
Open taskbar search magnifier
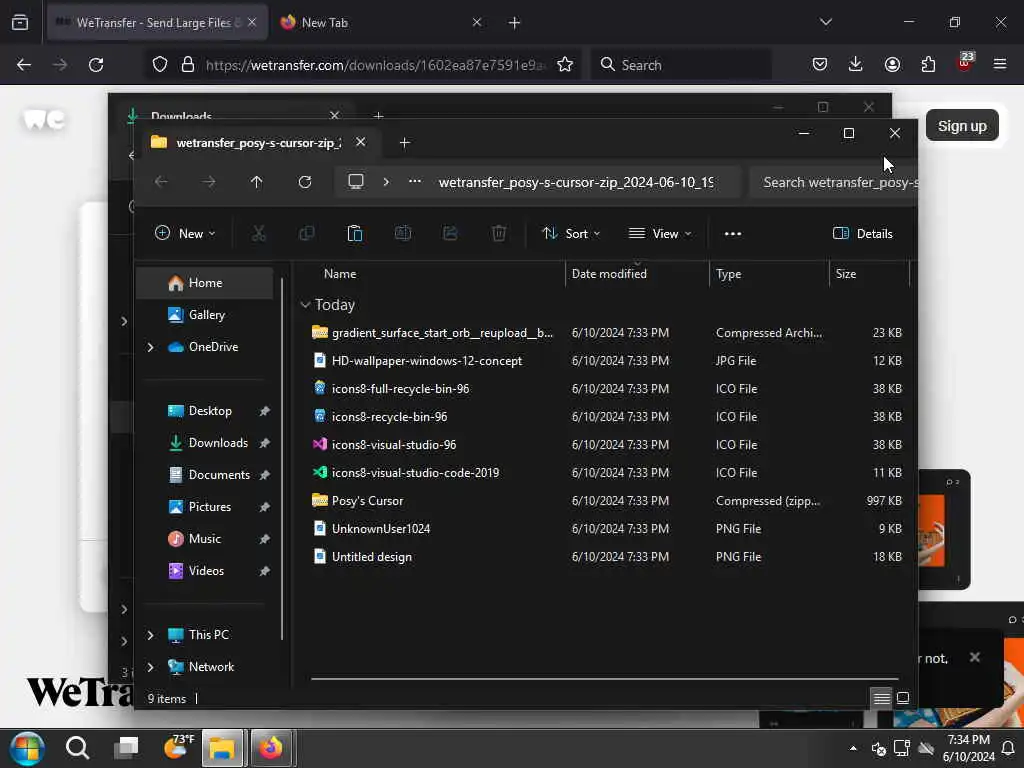(x=77, y=748)
